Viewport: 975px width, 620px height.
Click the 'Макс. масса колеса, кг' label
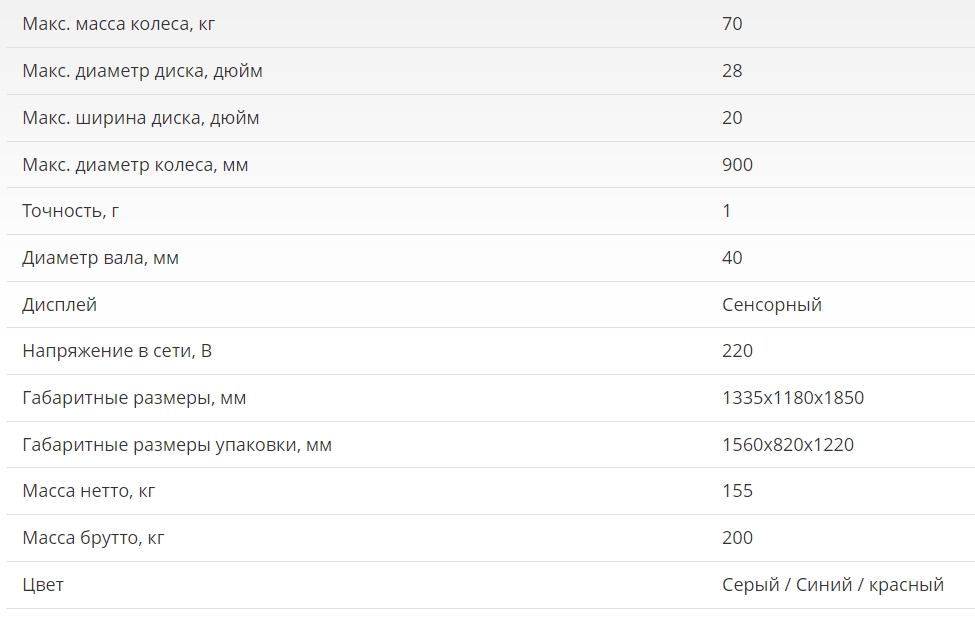point(118,24)
